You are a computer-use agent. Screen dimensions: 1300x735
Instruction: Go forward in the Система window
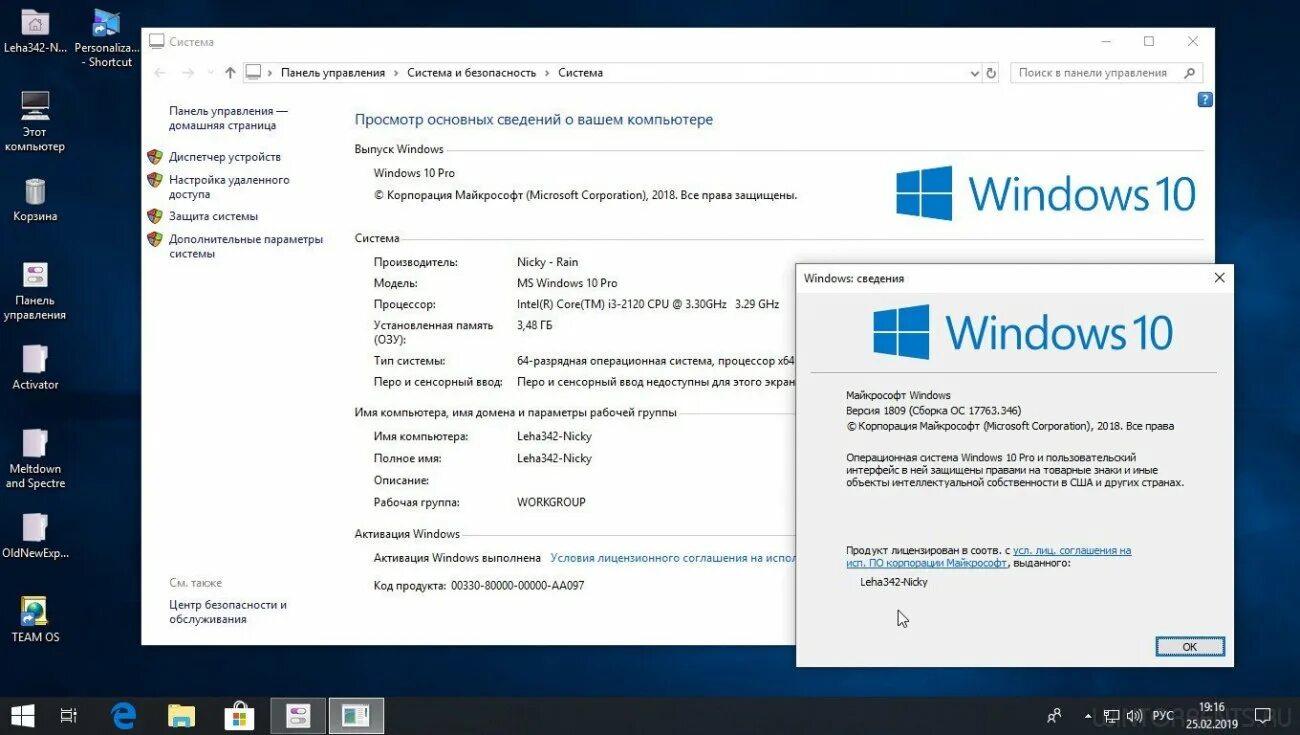pyautogui.click(x=188, y=73)
